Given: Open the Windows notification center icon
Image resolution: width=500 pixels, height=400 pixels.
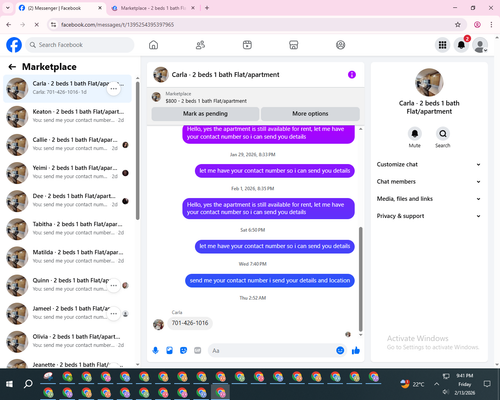Looking at the screenshot, I should click(487, 384).
